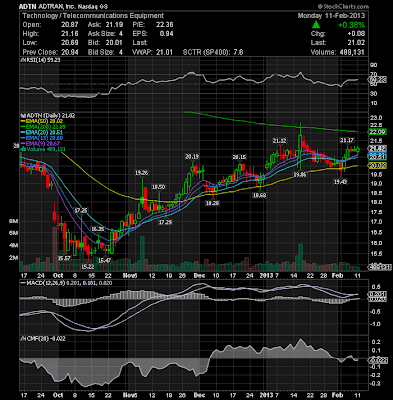Screen dimensions: 393x400
Task: Click the 21.17 price peak annotation
Action: 347,140
